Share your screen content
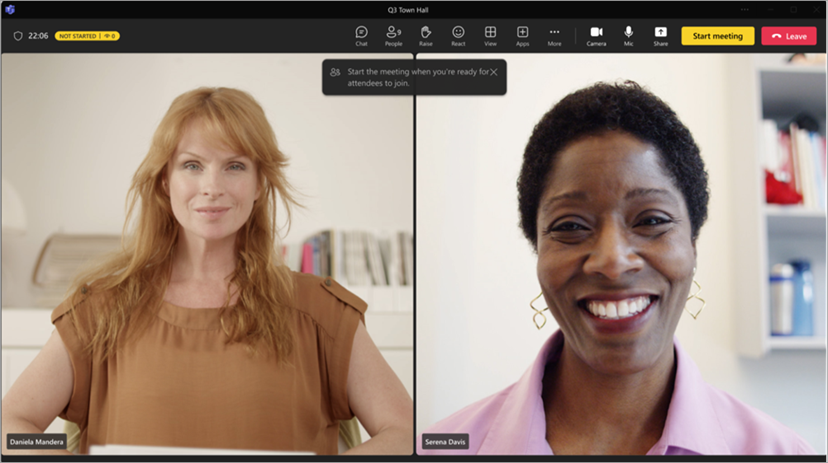Viewport: 828px width, 463px height. coord(661,35)
